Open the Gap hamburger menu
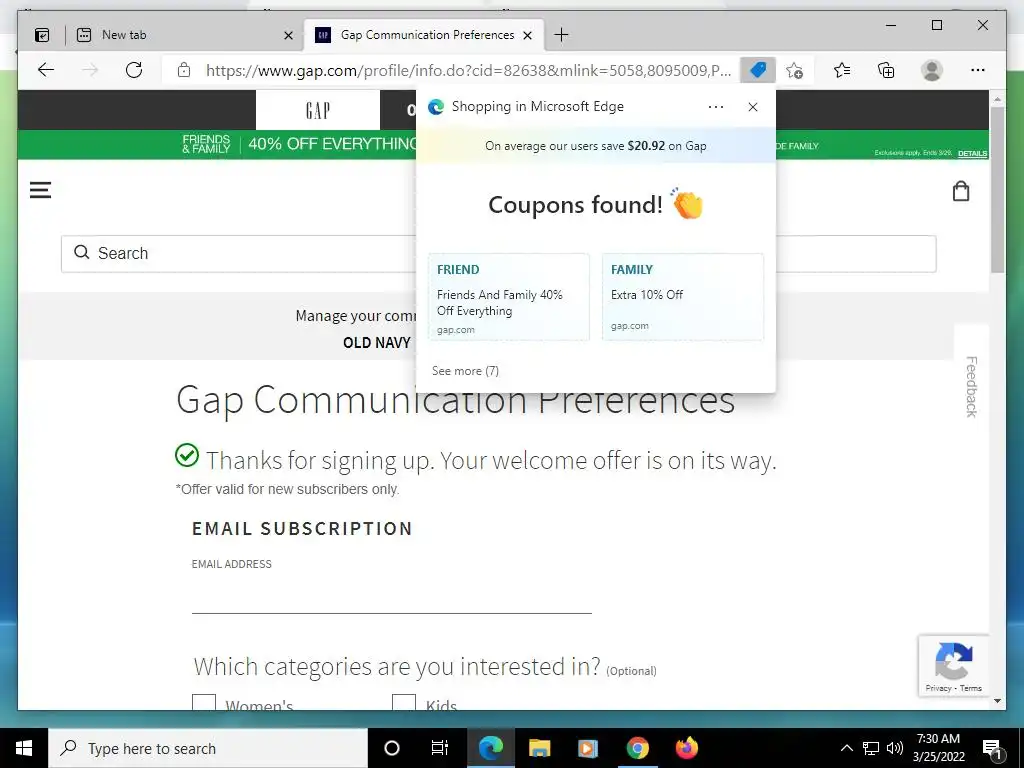The image size is (1024, 768). point(40,190)
